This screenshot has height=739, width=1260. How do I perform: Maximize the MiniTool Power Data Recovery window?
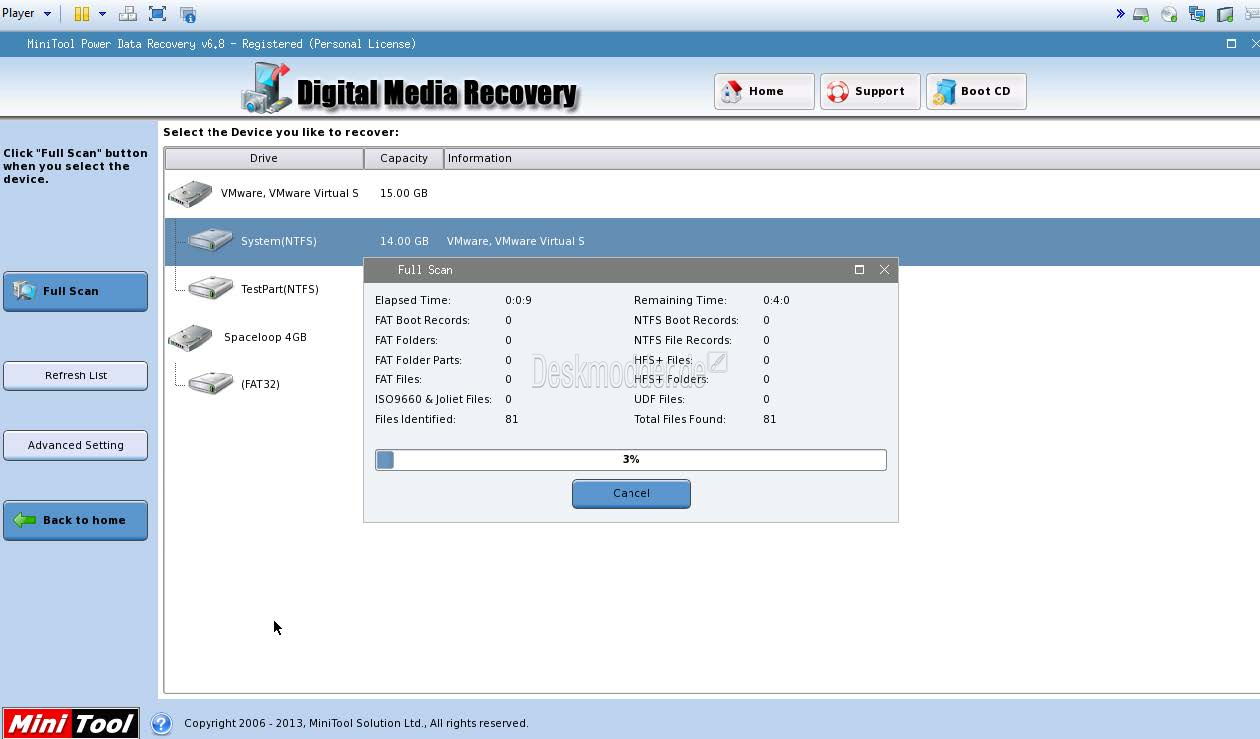1231,44
